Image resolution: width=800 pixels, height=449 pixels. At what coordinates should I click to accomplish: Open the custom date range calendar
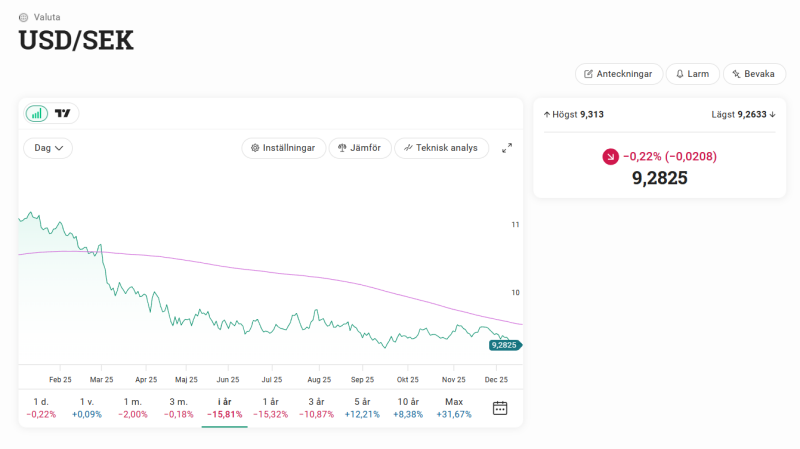click(x=500, y=408)
